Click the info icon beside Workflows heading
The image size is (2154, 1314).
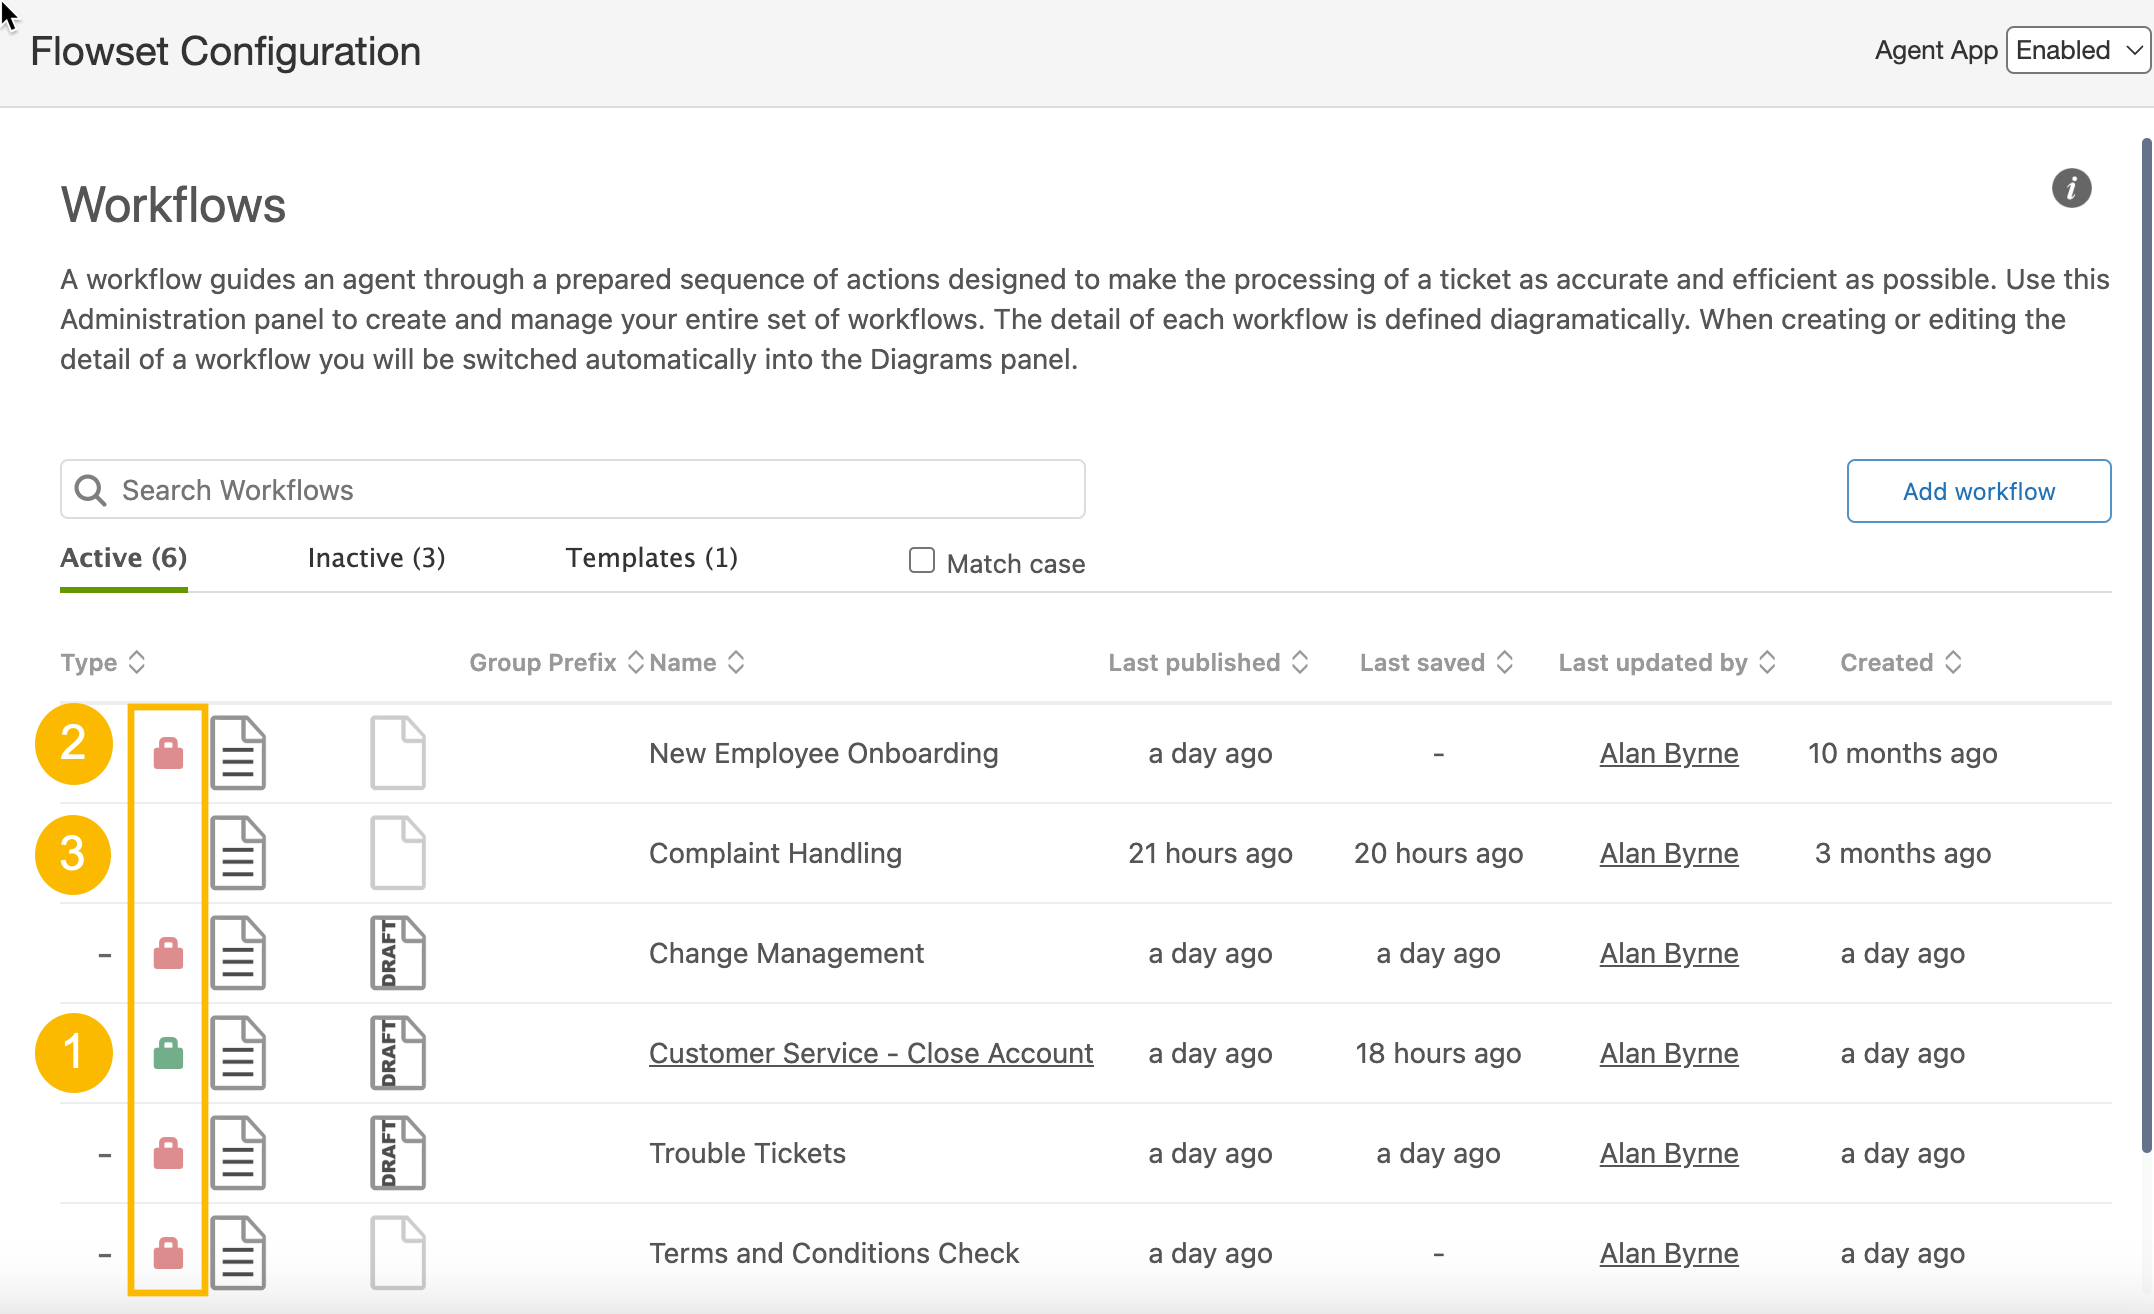tap(2071, 188)
